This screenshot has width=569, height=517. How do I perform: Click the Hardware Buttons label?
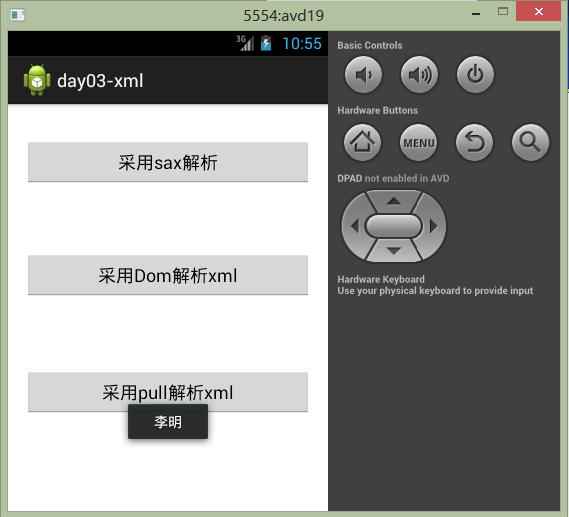pos(377,110)
